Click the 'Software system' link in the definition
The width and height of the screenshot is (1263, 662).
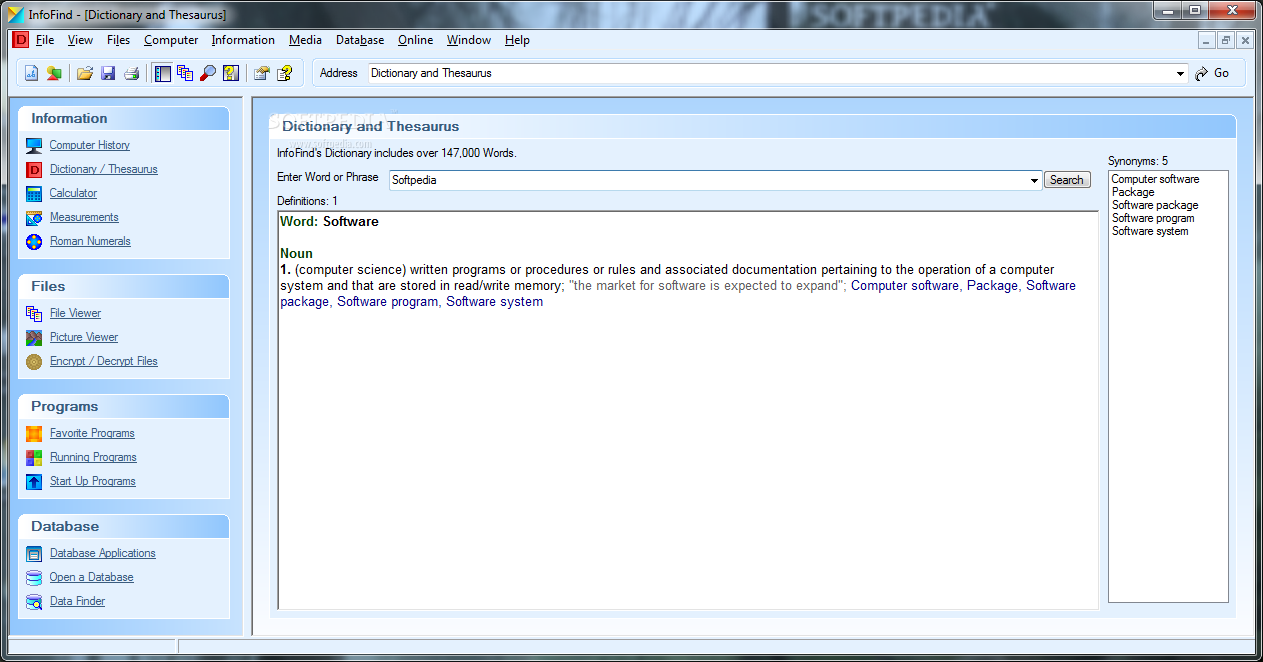(494, 302)
